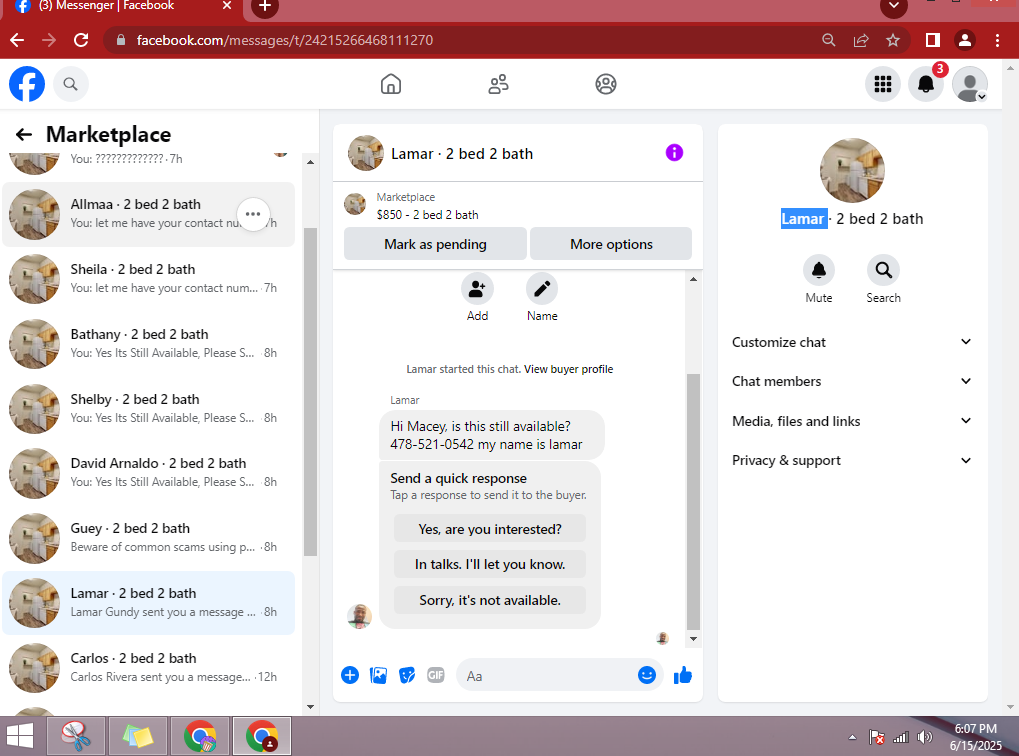
Task: Click the chat messages scrollbar thumb
Action: pyautogui.click(x=693, y=502)
